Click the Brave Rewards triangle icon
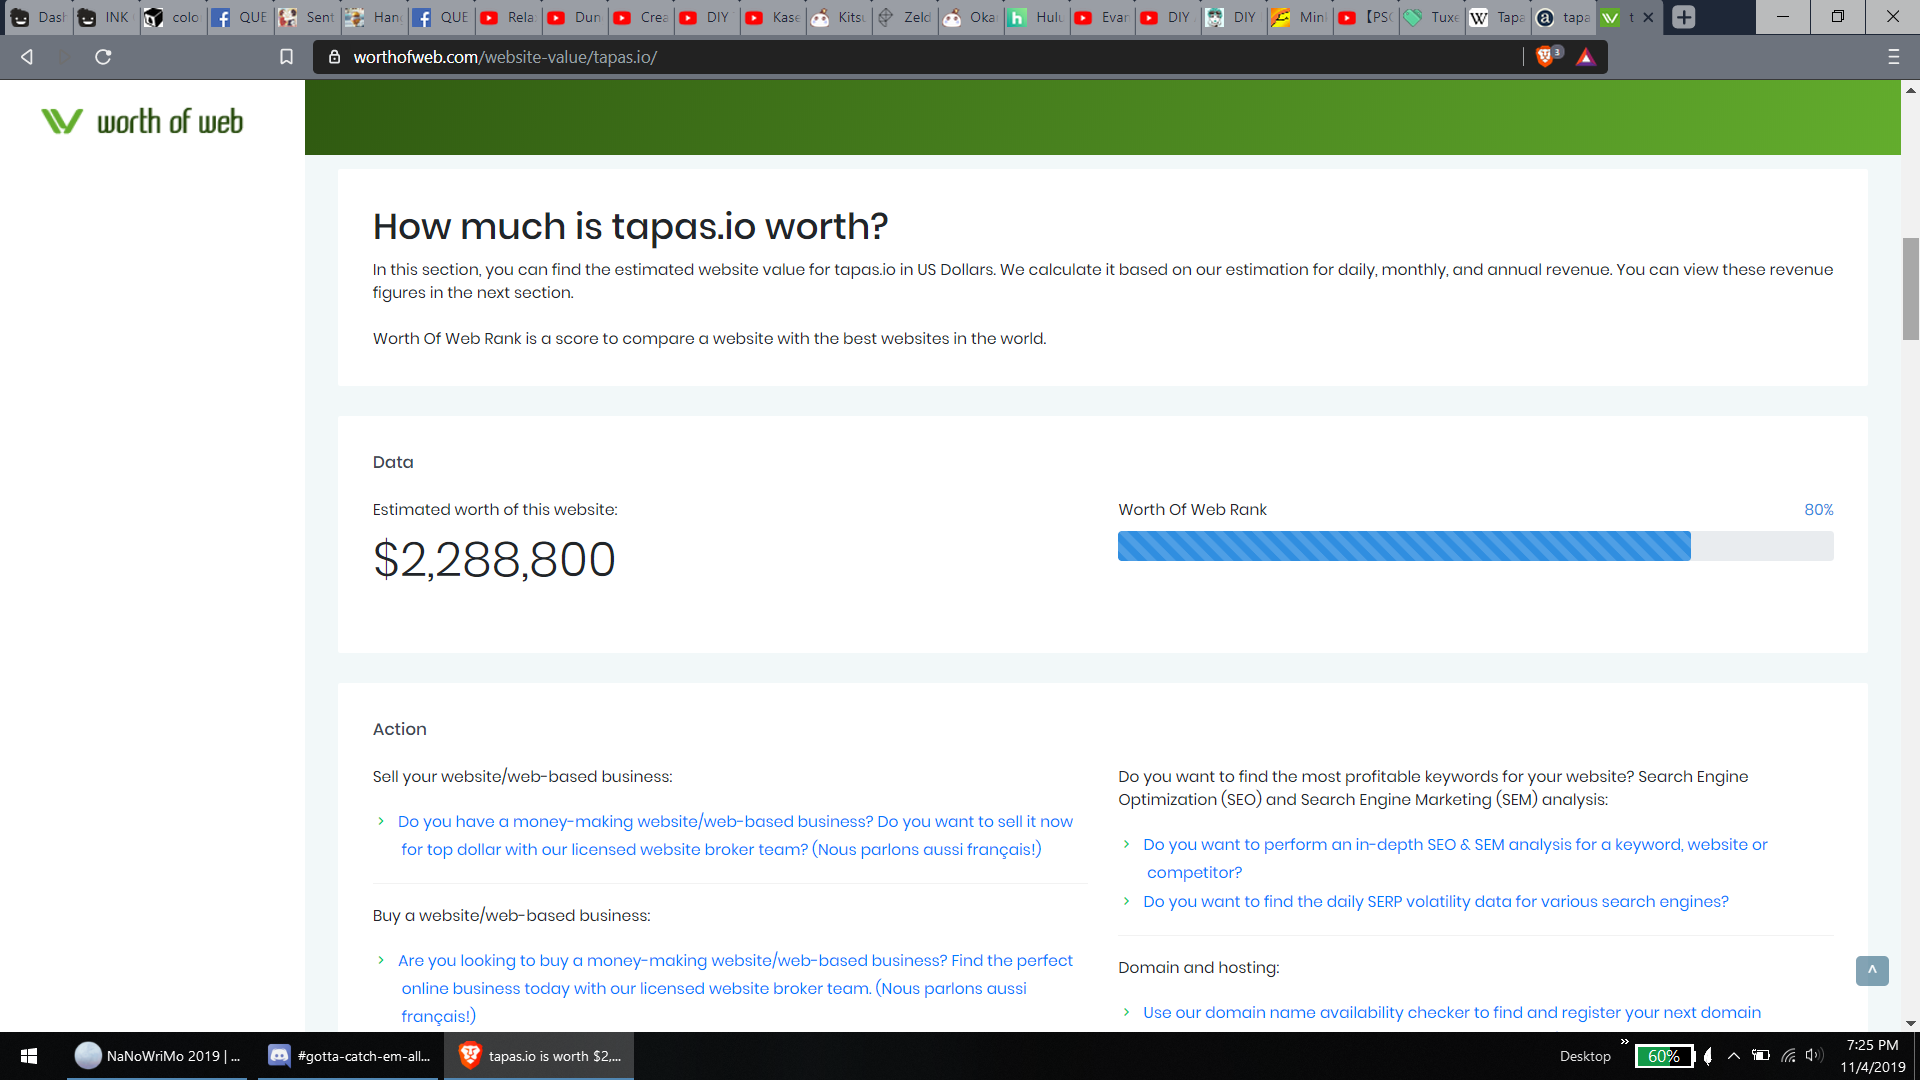Image resolution: width=1920 pixels, height=1080 pixels. coord(1586,57)
